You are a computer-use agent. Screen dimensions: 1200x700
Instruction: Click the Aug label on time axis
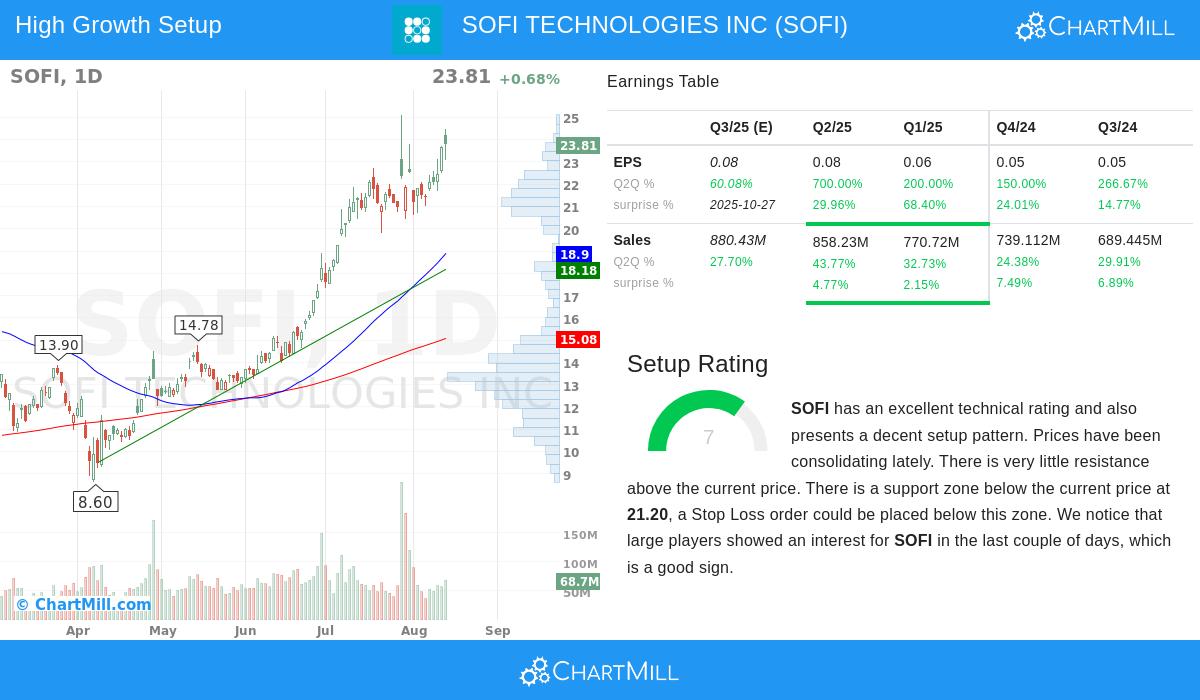tap(414, 631)
